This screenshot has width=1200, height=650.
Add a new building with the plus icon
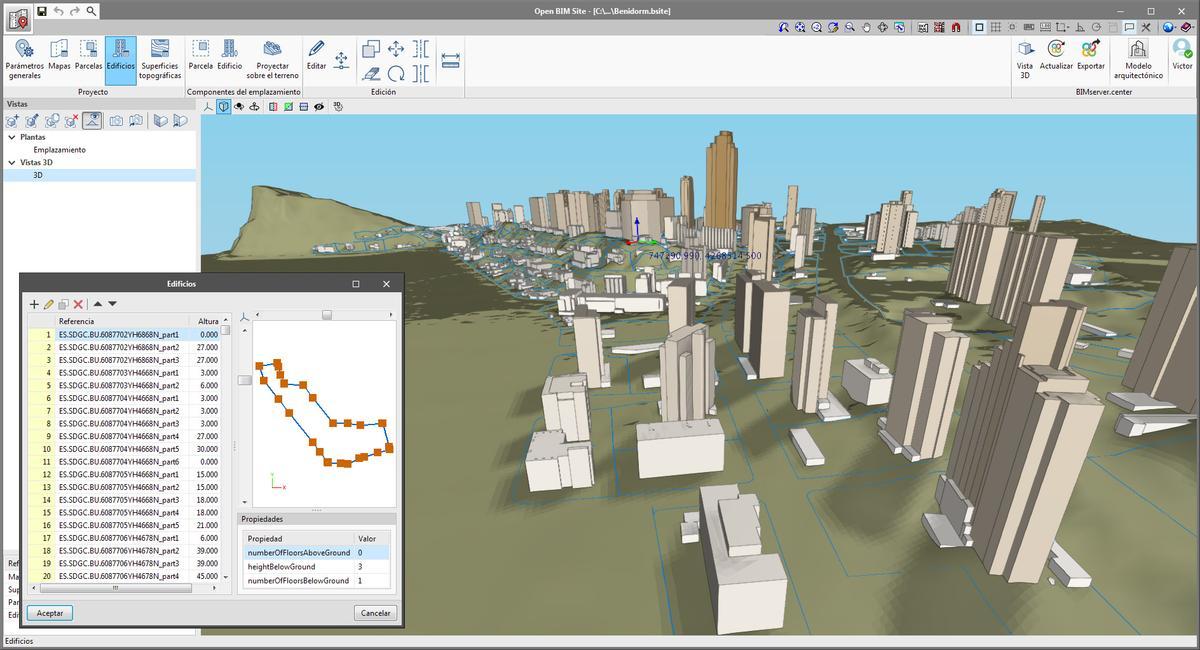click(x=34, y=304)
